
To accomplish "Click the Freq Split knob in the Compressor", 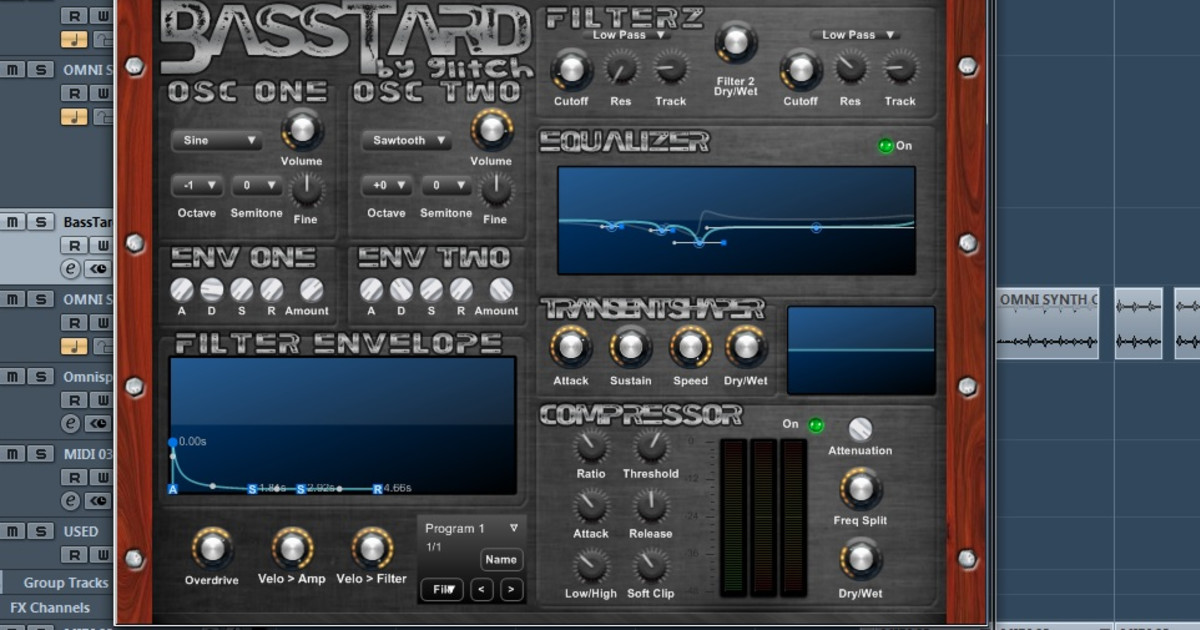I will 860,490.
